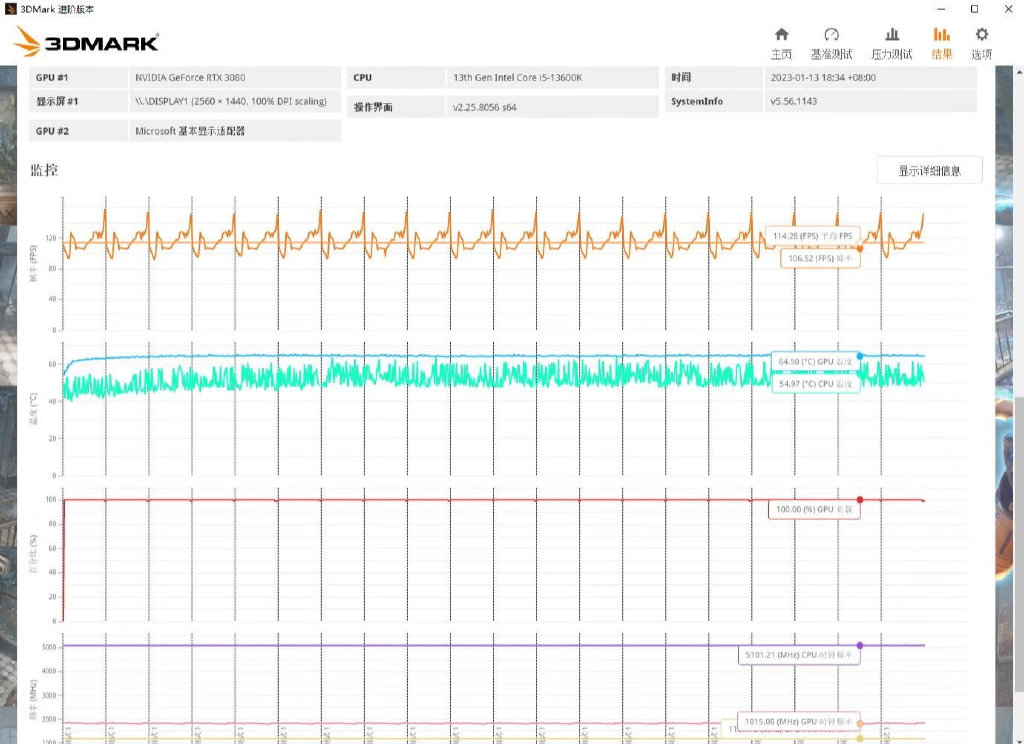Screen dimensions: 1024x744
Task: Click the 64.50 °C GPU temperature tooltip
Action: (815, 361)
